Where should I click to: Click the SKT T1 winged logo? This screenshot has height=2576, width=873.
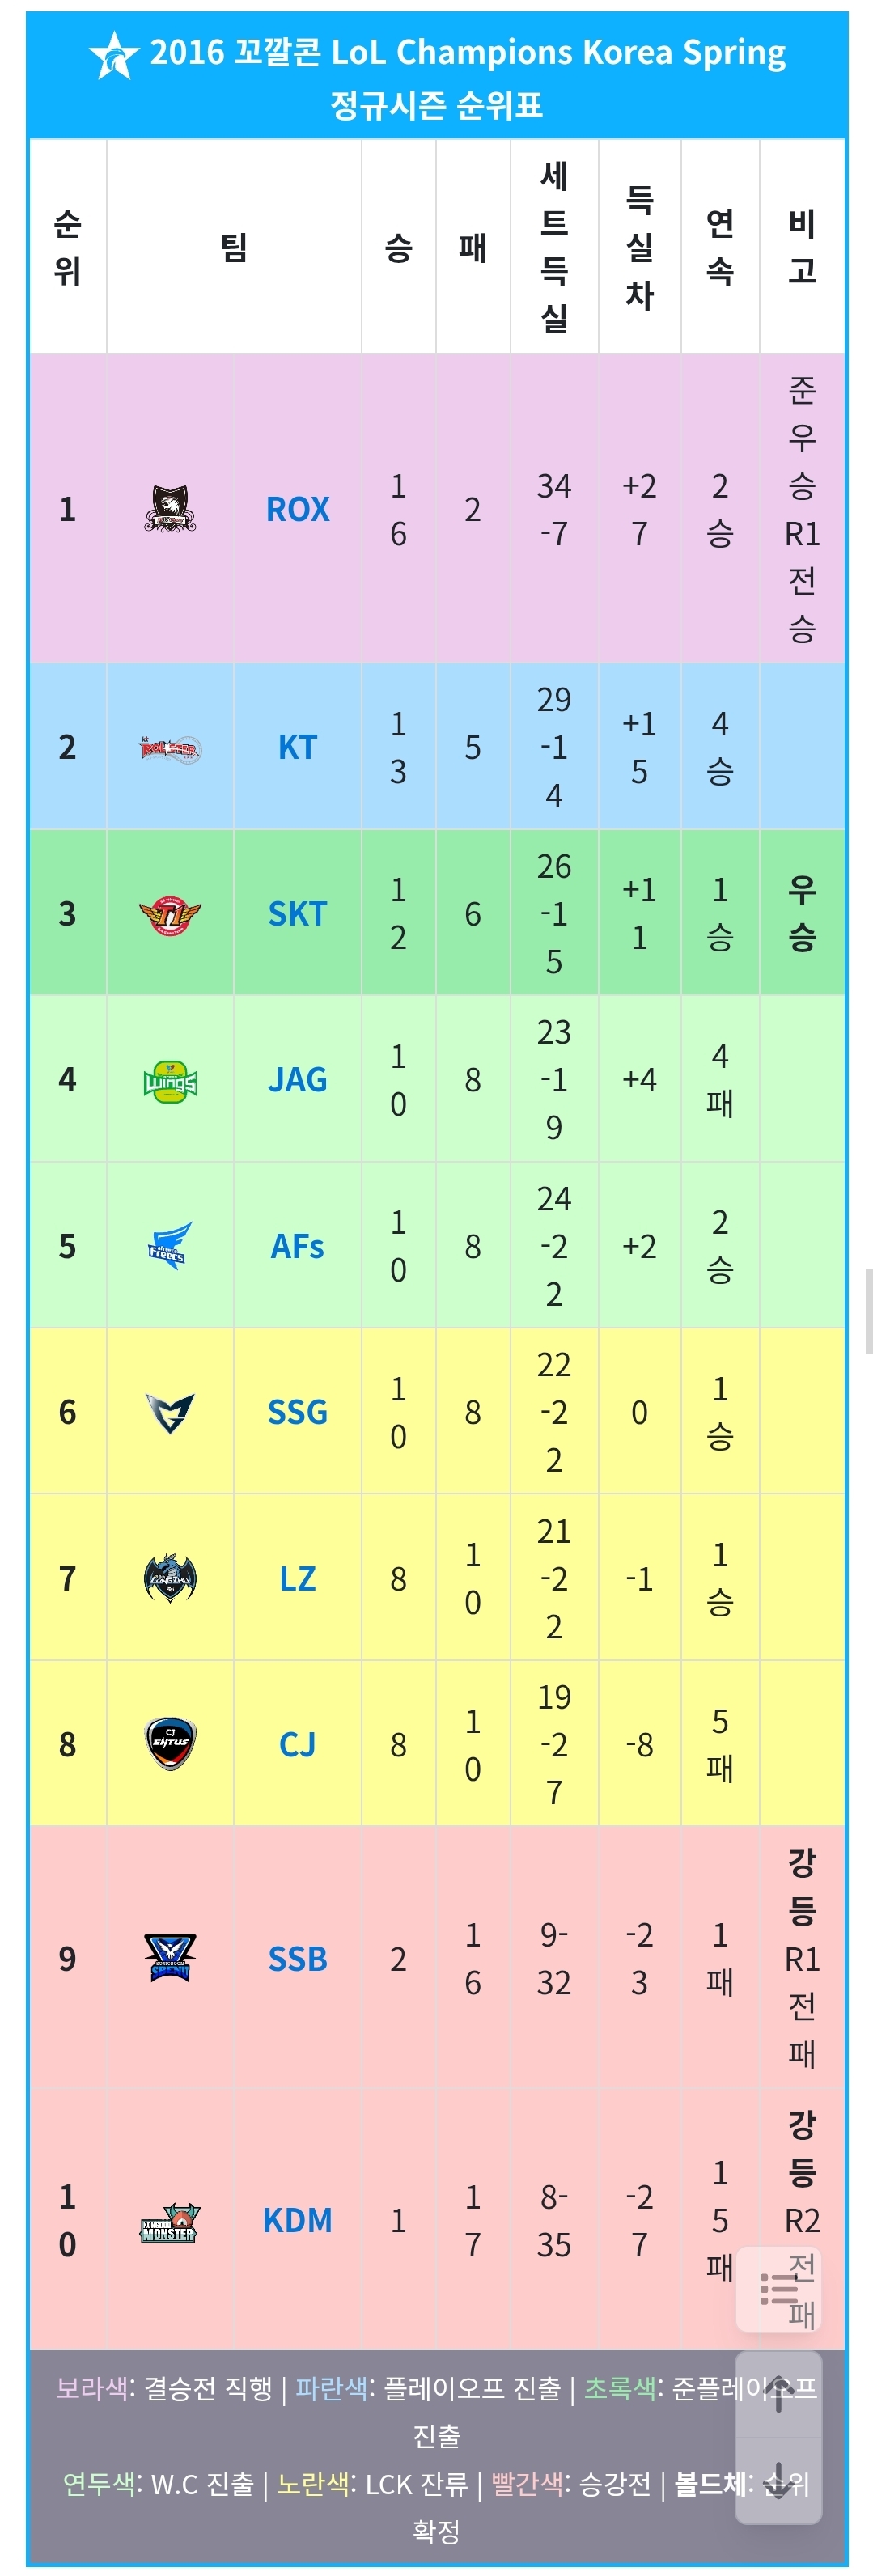point(170,914)
